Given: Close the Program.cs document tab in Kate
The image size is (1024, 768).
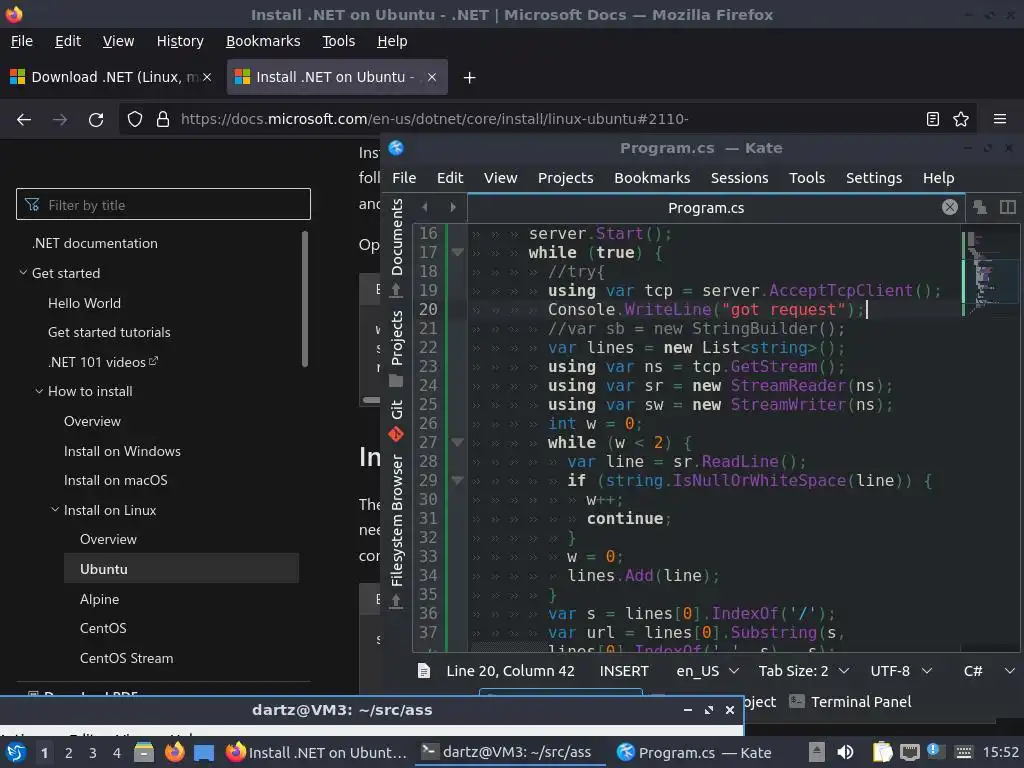Looking at the screenshot, I should click(950, 208).
